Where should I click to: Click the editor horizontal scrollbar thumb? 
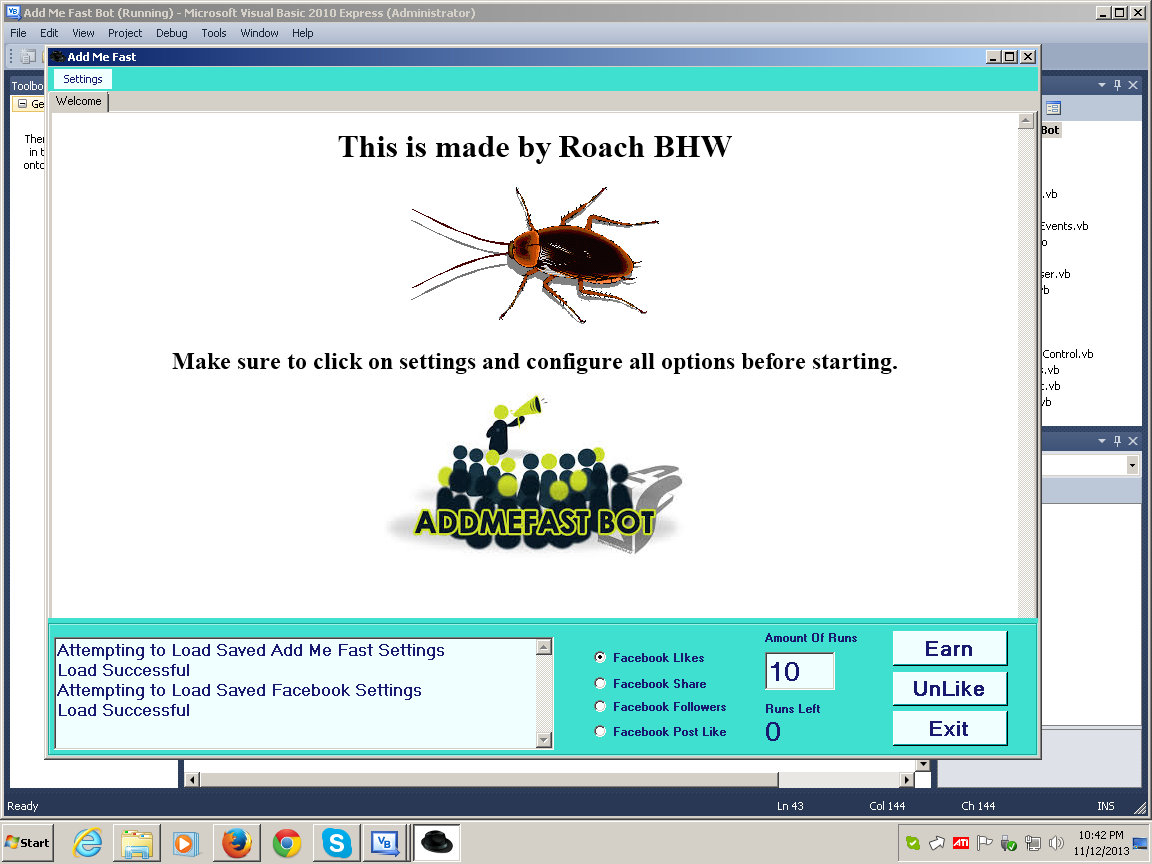[489, 780]
